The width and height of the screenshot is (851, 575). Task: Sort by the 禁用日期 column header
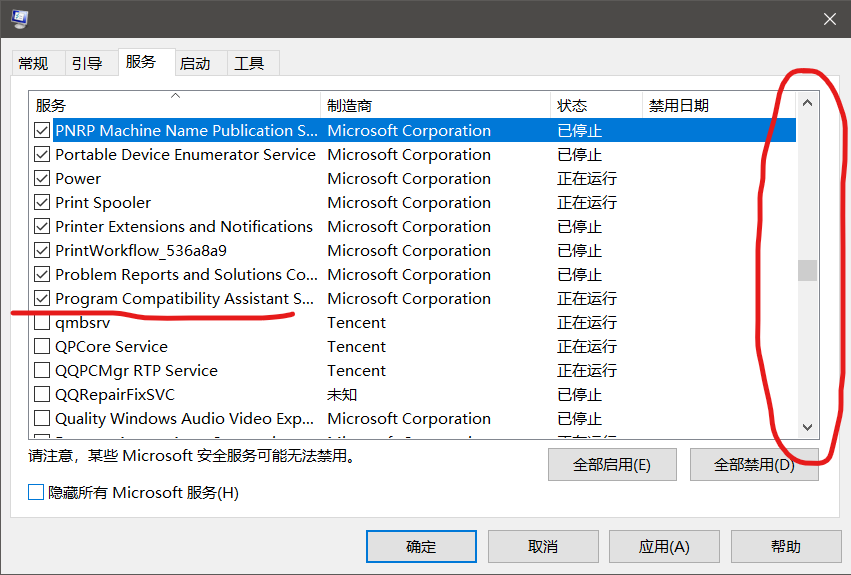tap(719, 105)
